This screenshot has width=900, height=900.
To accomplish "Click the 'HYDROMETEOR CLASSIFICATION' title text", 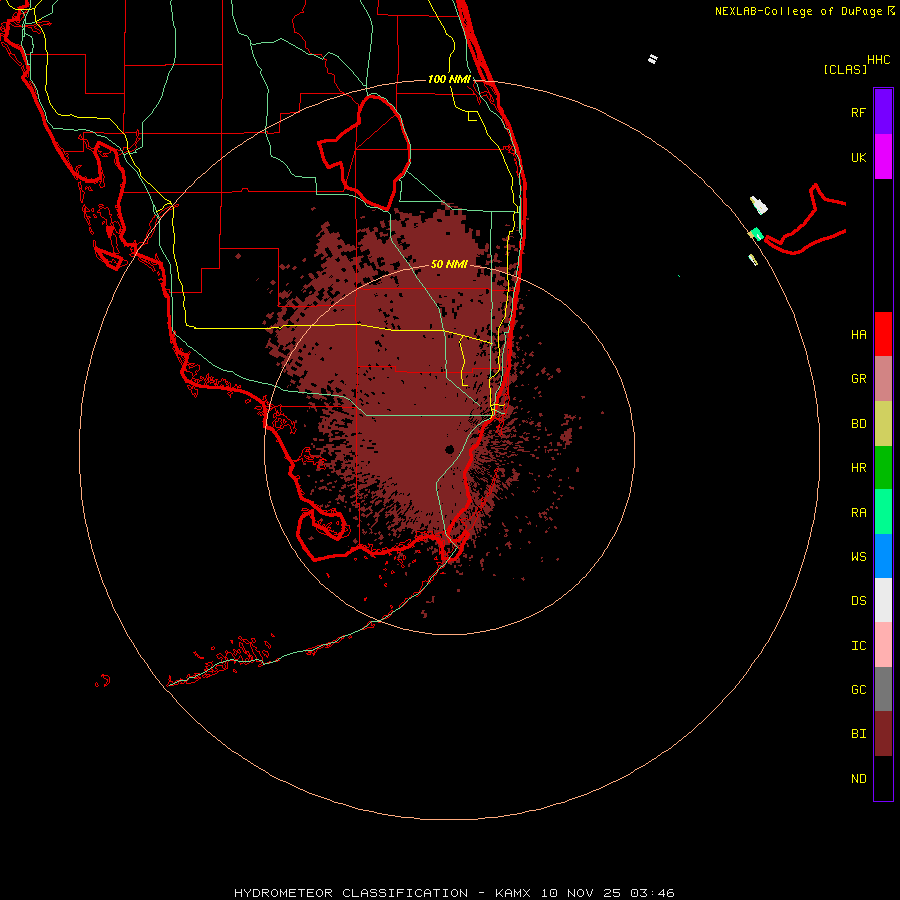I will (351, 893).
